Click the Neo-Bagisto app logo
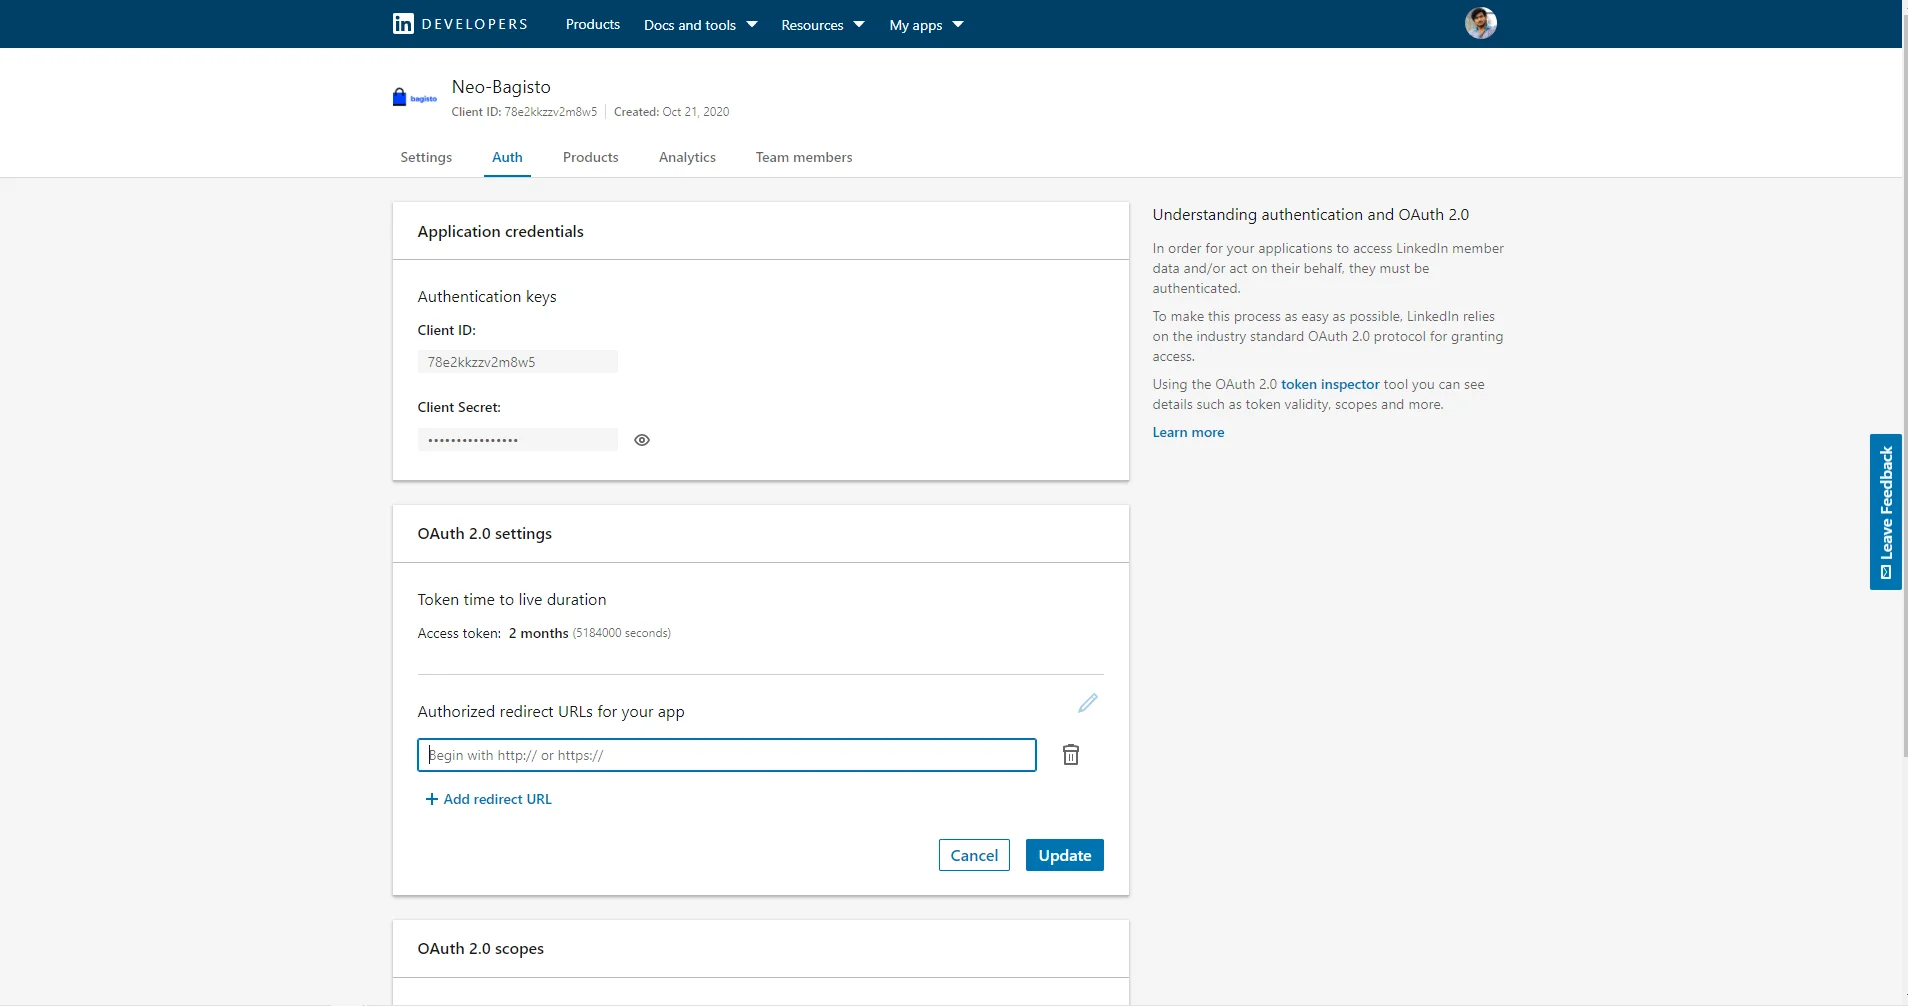 tap(414, 98)
